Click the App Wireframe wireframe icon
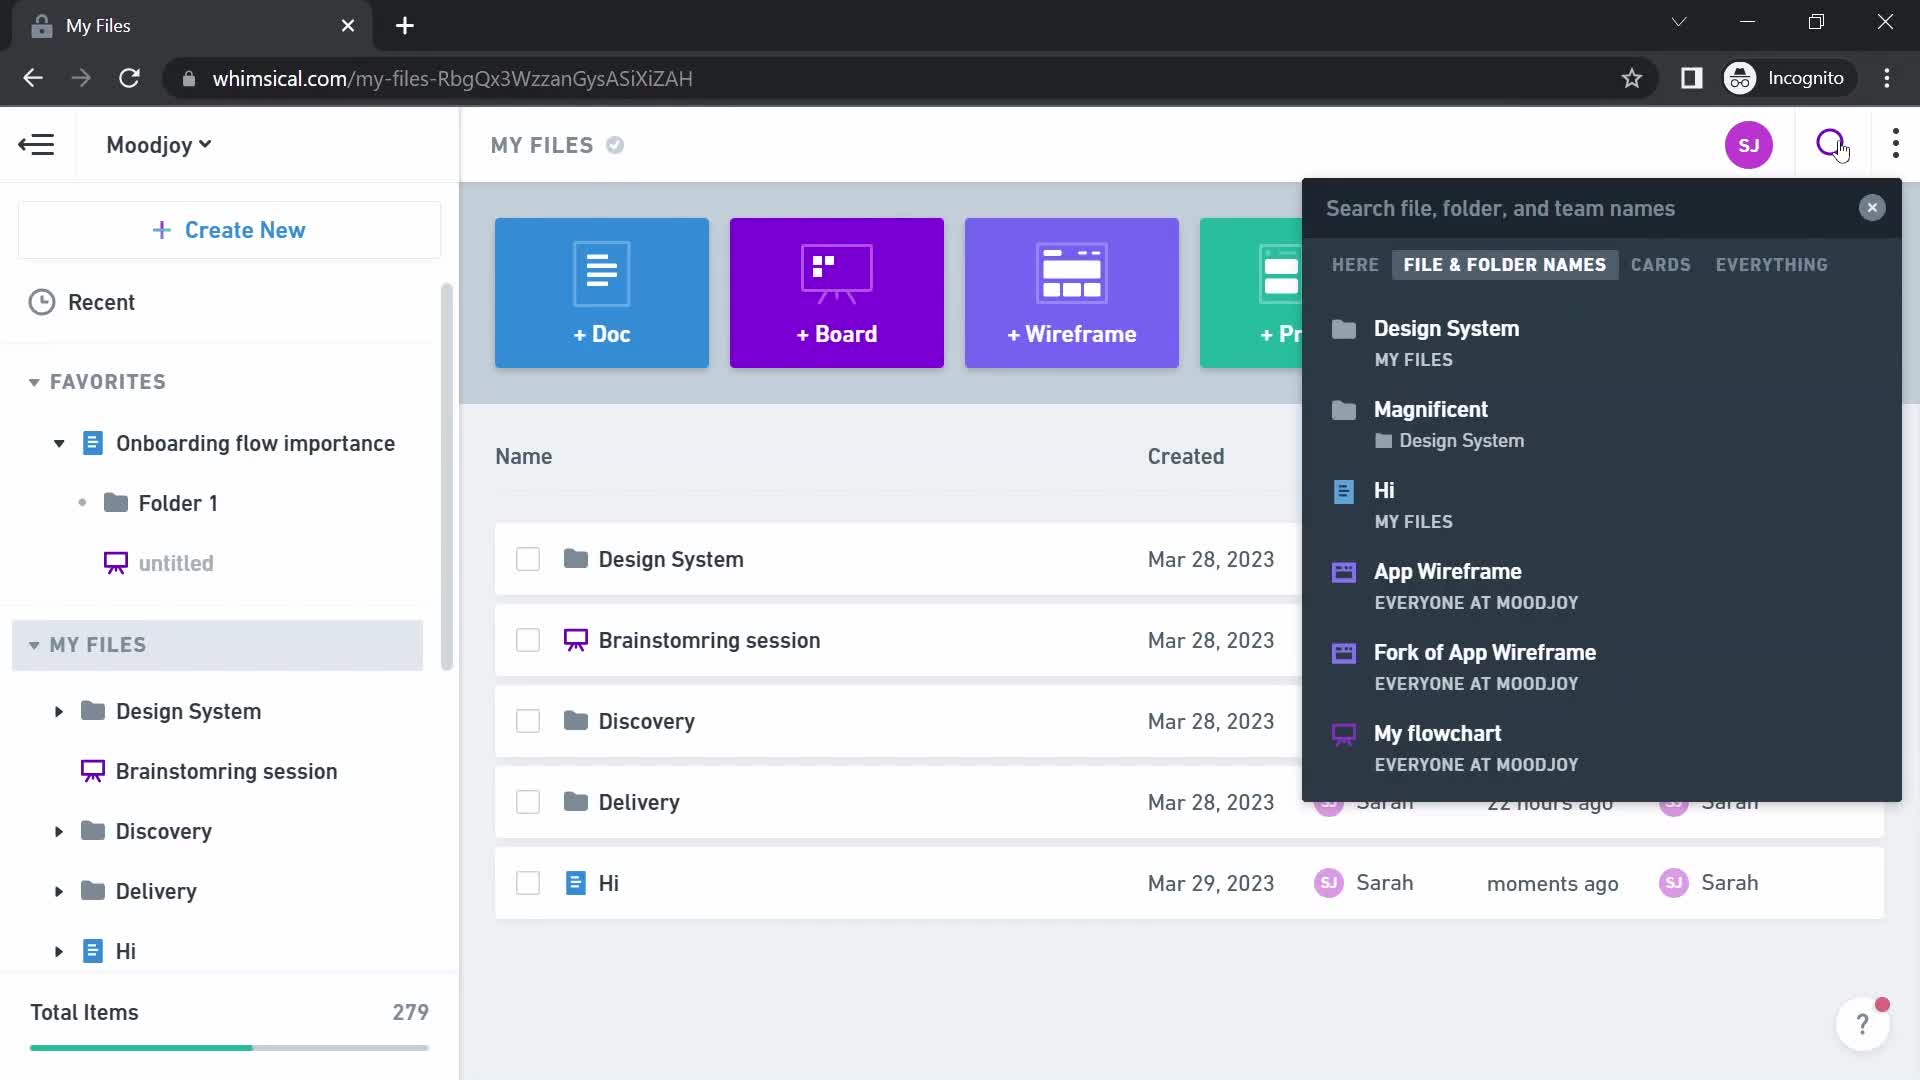The image size is (1920, 1080). [1344, 572]
